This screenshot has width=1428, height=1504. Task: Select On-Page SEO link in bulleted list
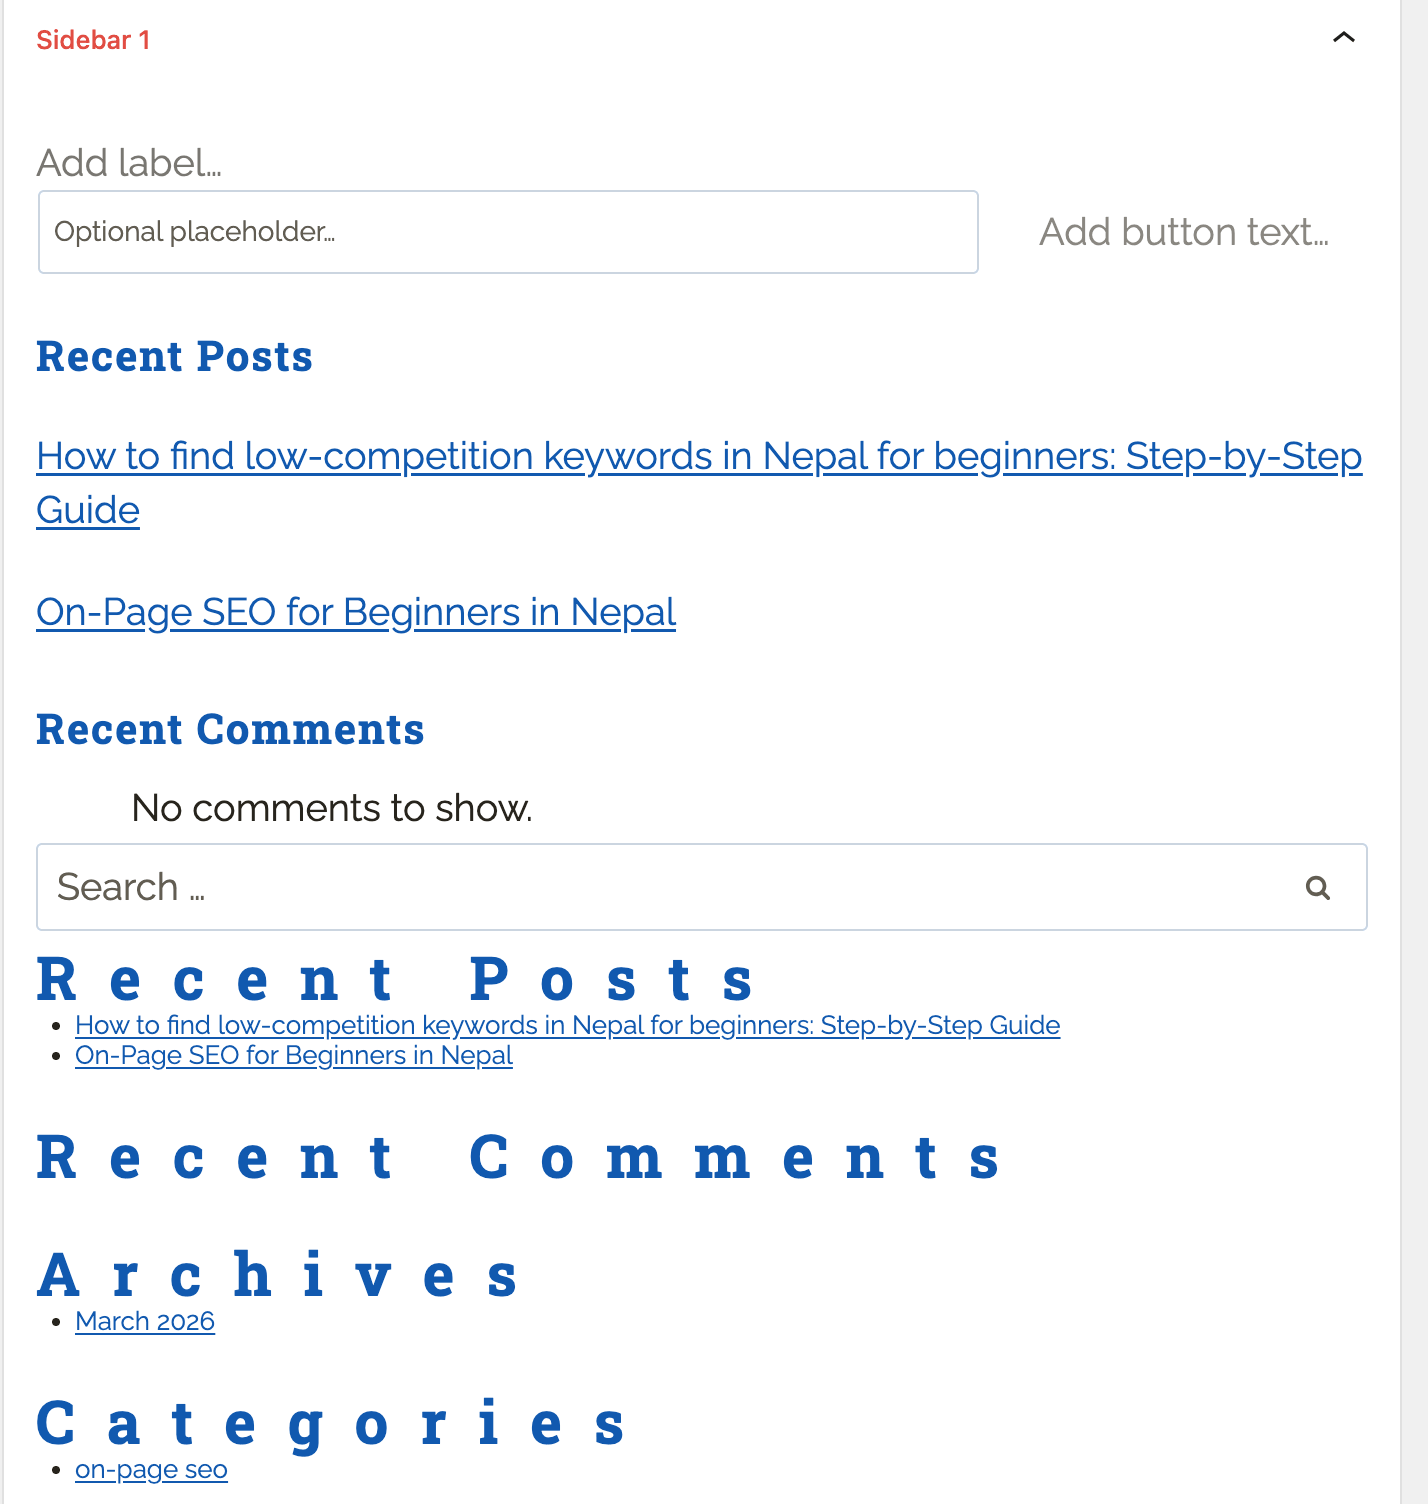(294, 1054)
